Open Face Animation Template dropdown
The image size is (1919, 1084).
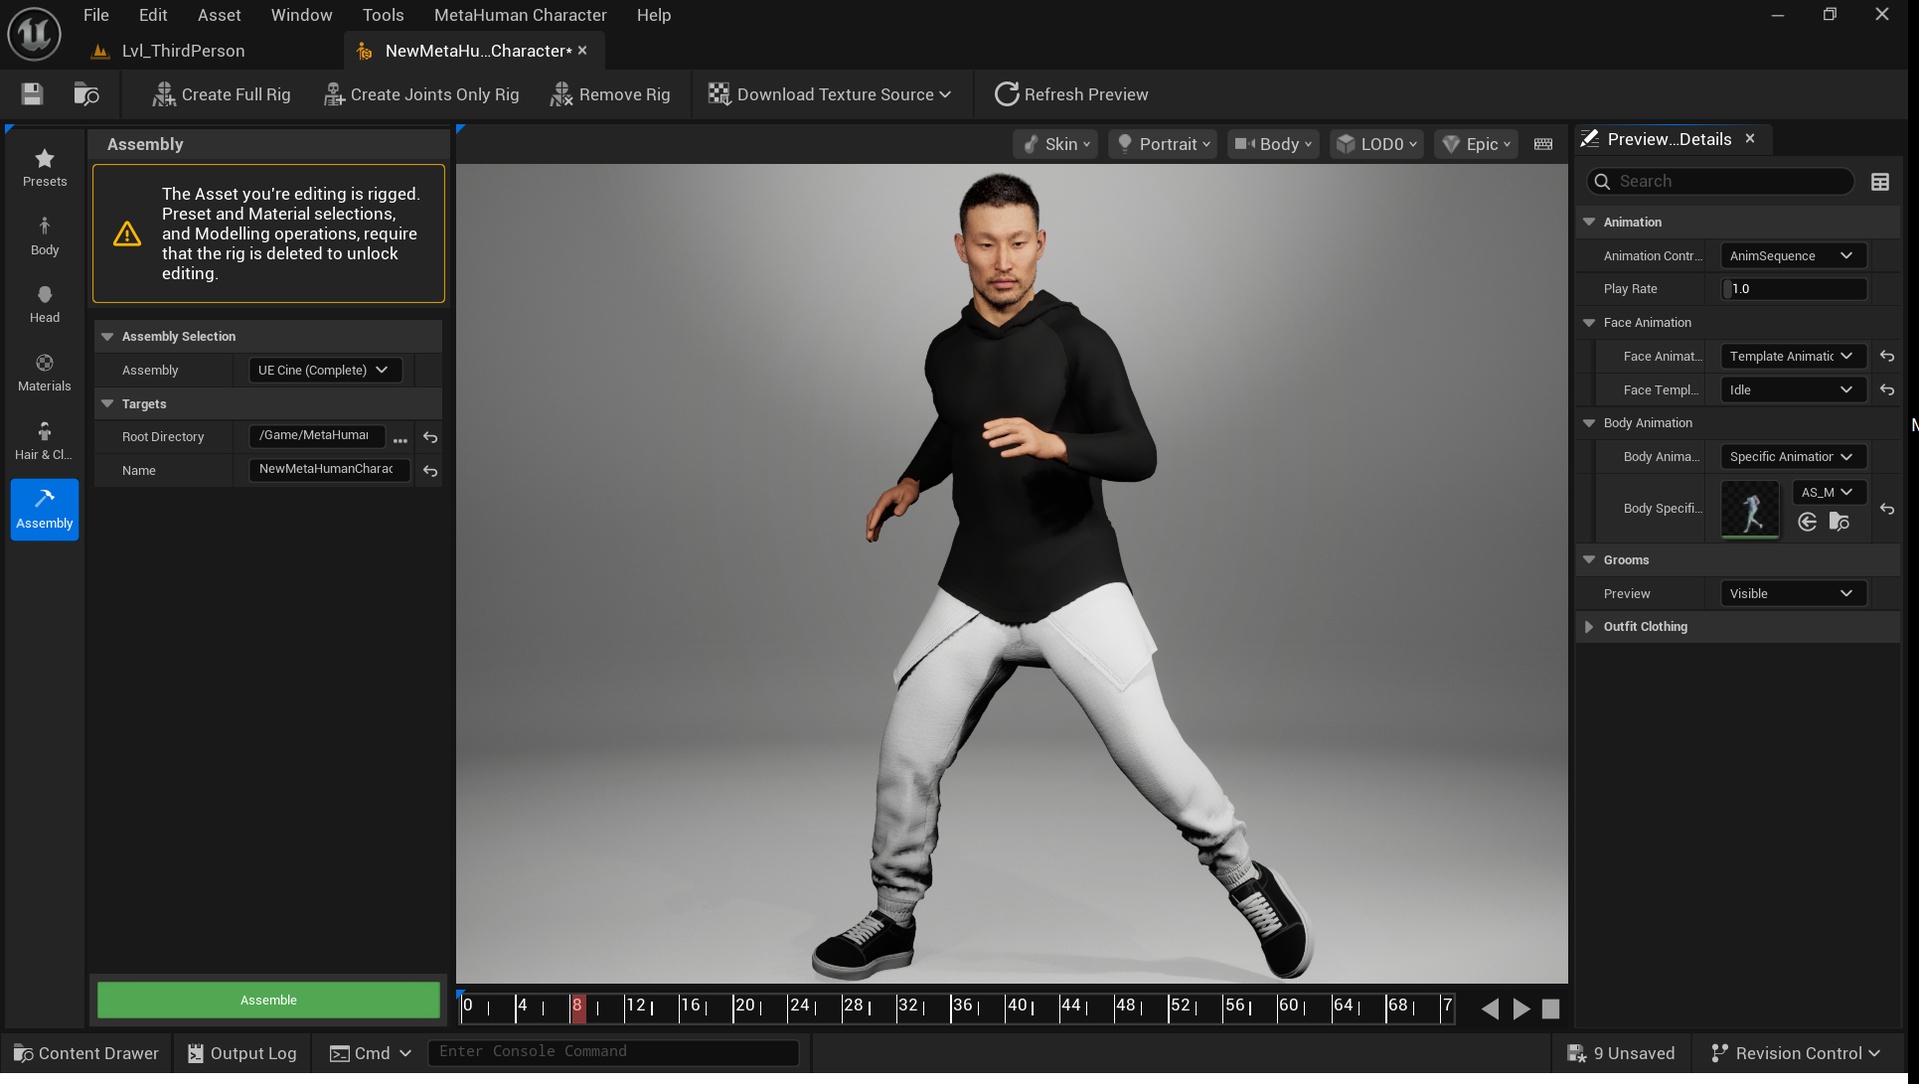point(1792,356)
